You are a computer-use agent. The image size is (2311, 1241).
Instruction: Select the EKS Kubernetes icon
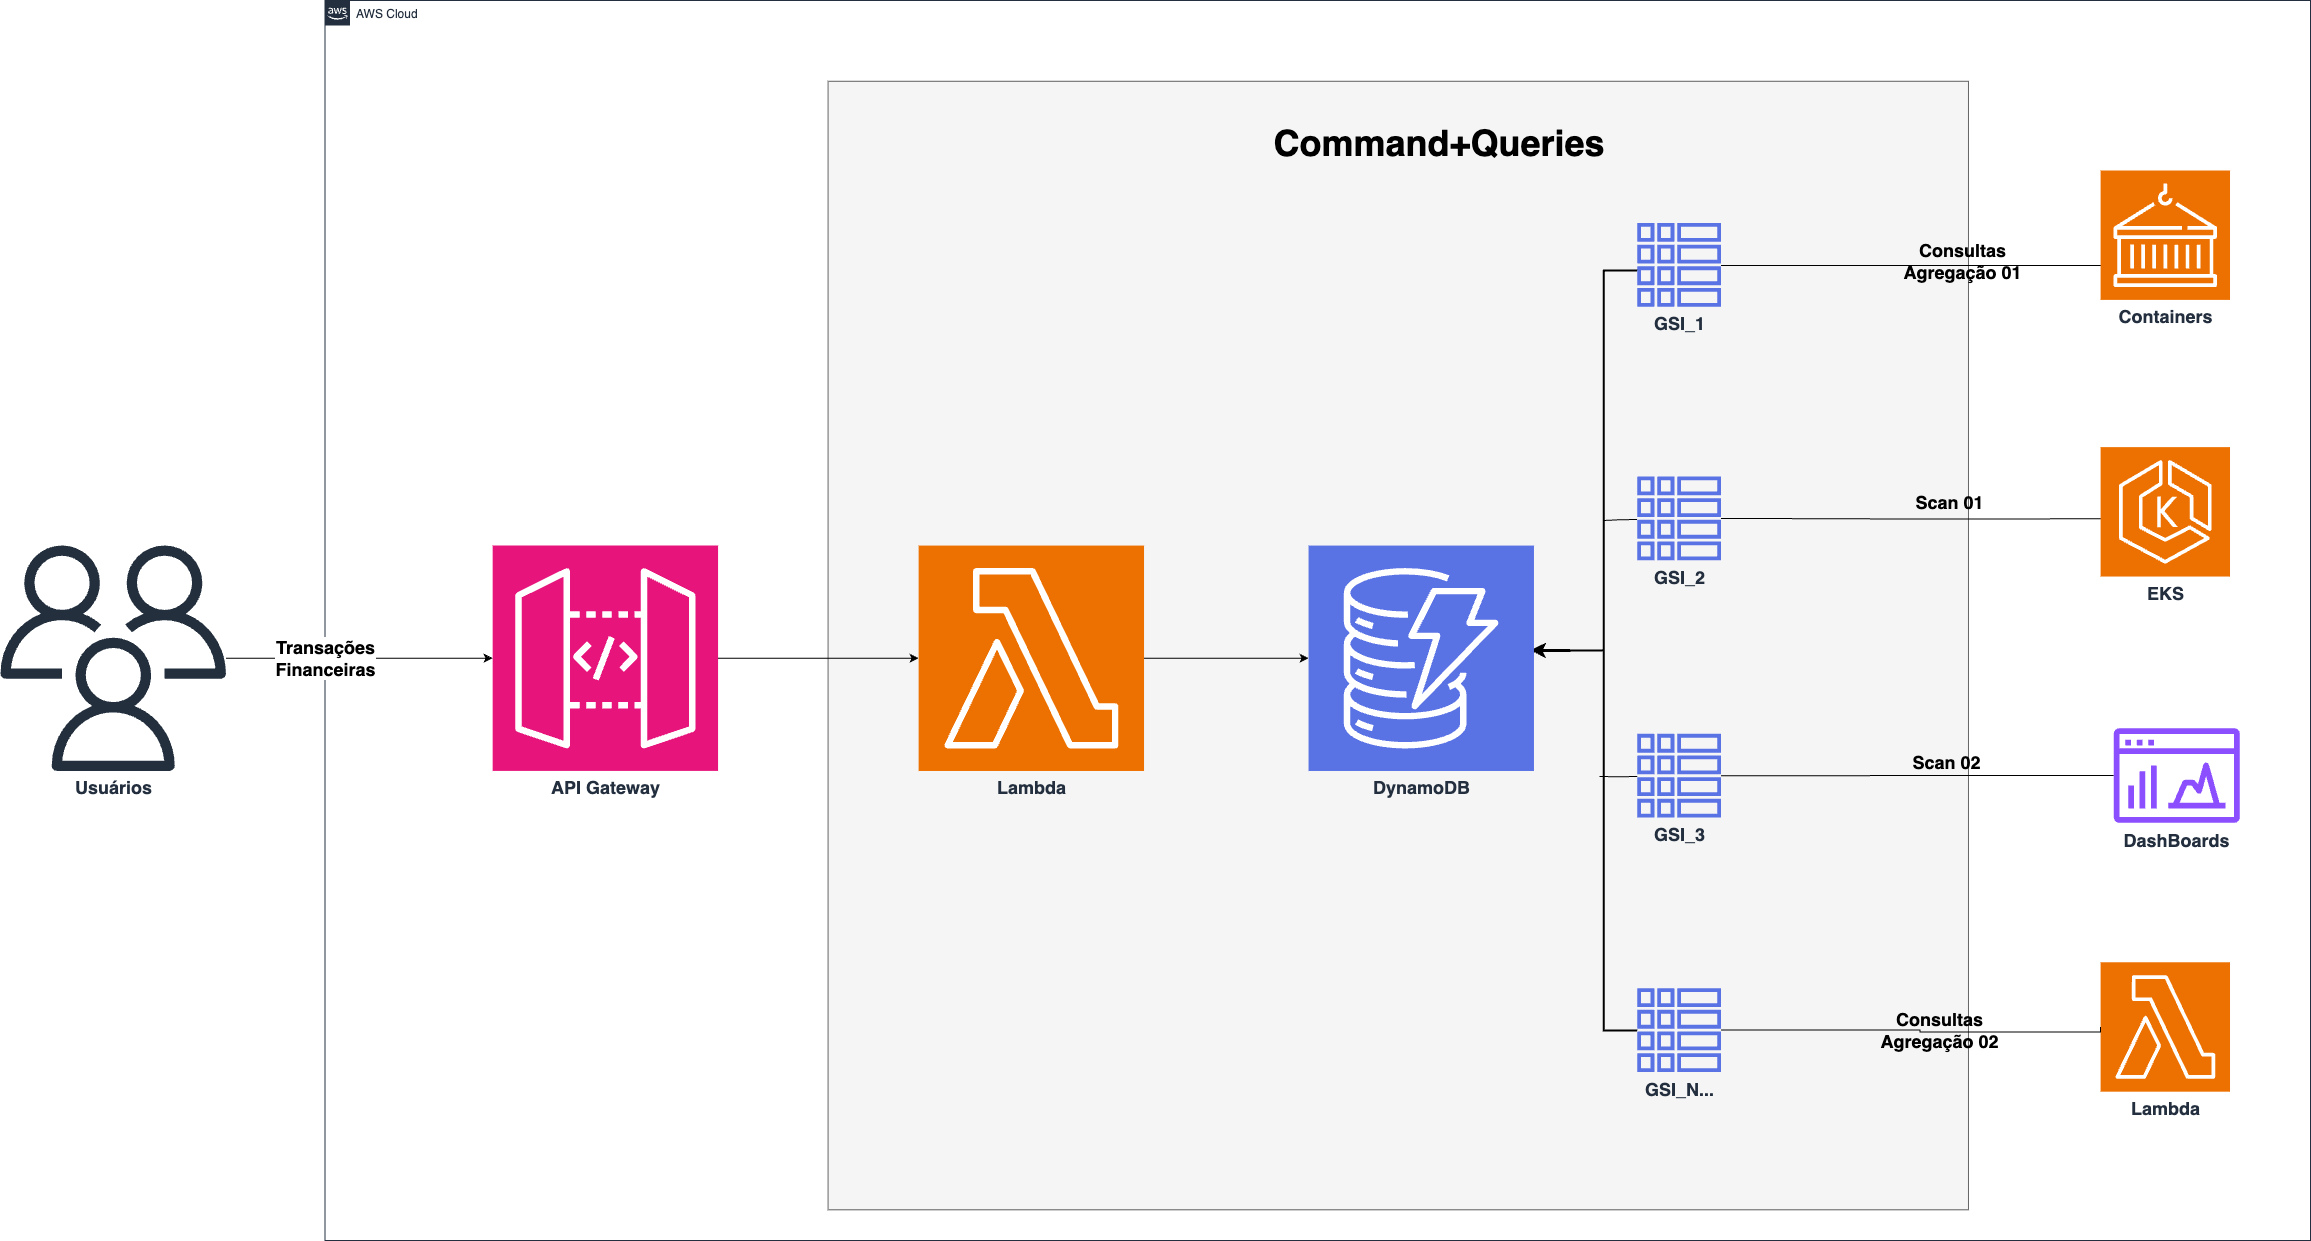[2164, 511]
